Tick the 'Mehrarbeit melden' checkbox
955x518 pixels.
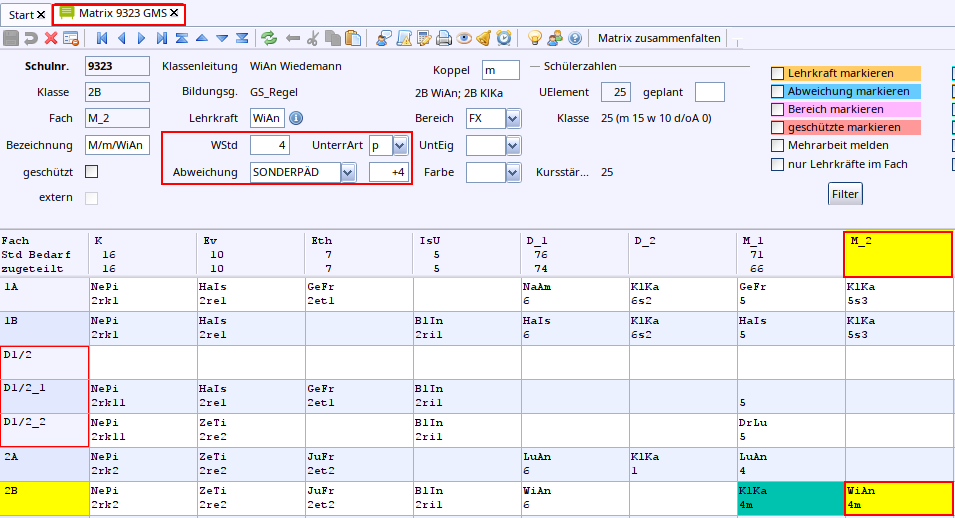(778, 146)
